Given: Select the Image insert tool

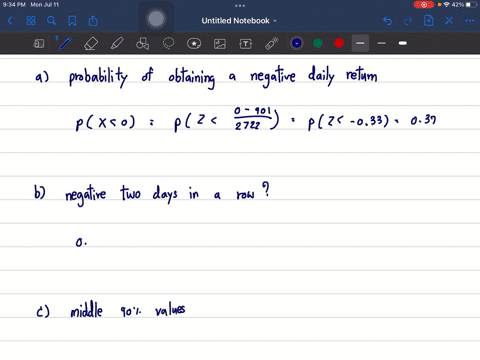Looking at the screenshot, I should (220, 44).
